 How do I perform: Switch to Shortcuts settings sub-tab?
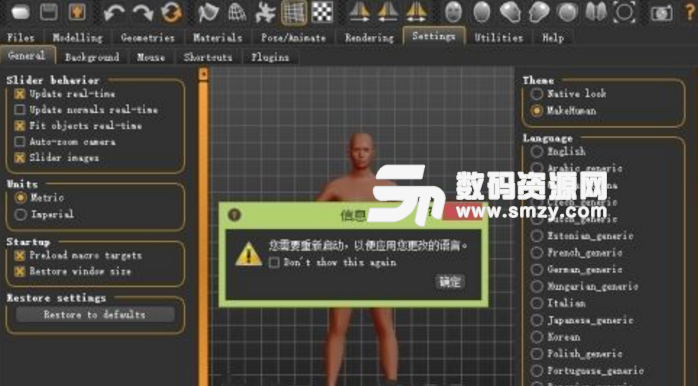(x=208, y=57)
